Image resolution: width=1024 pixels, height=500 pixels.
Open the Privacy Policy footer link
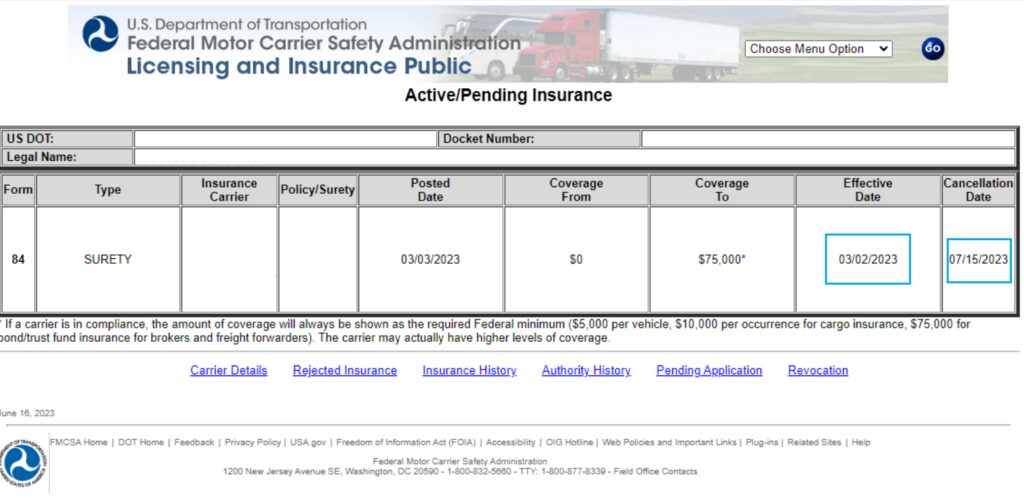[253, 442]
